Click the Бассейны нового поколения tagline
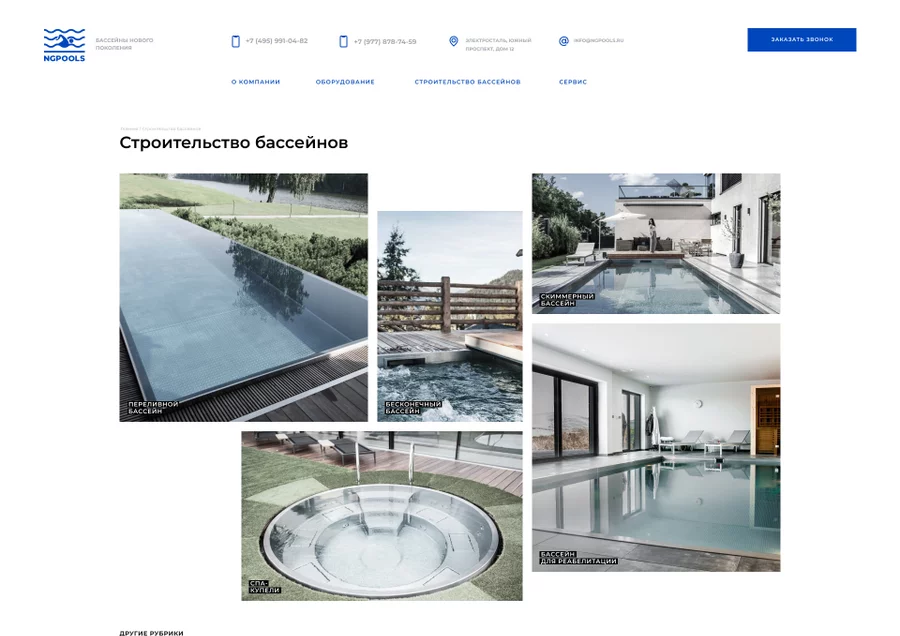Viewport: 900px width, 636px height. pyautogui.click(x=124, y=44)
